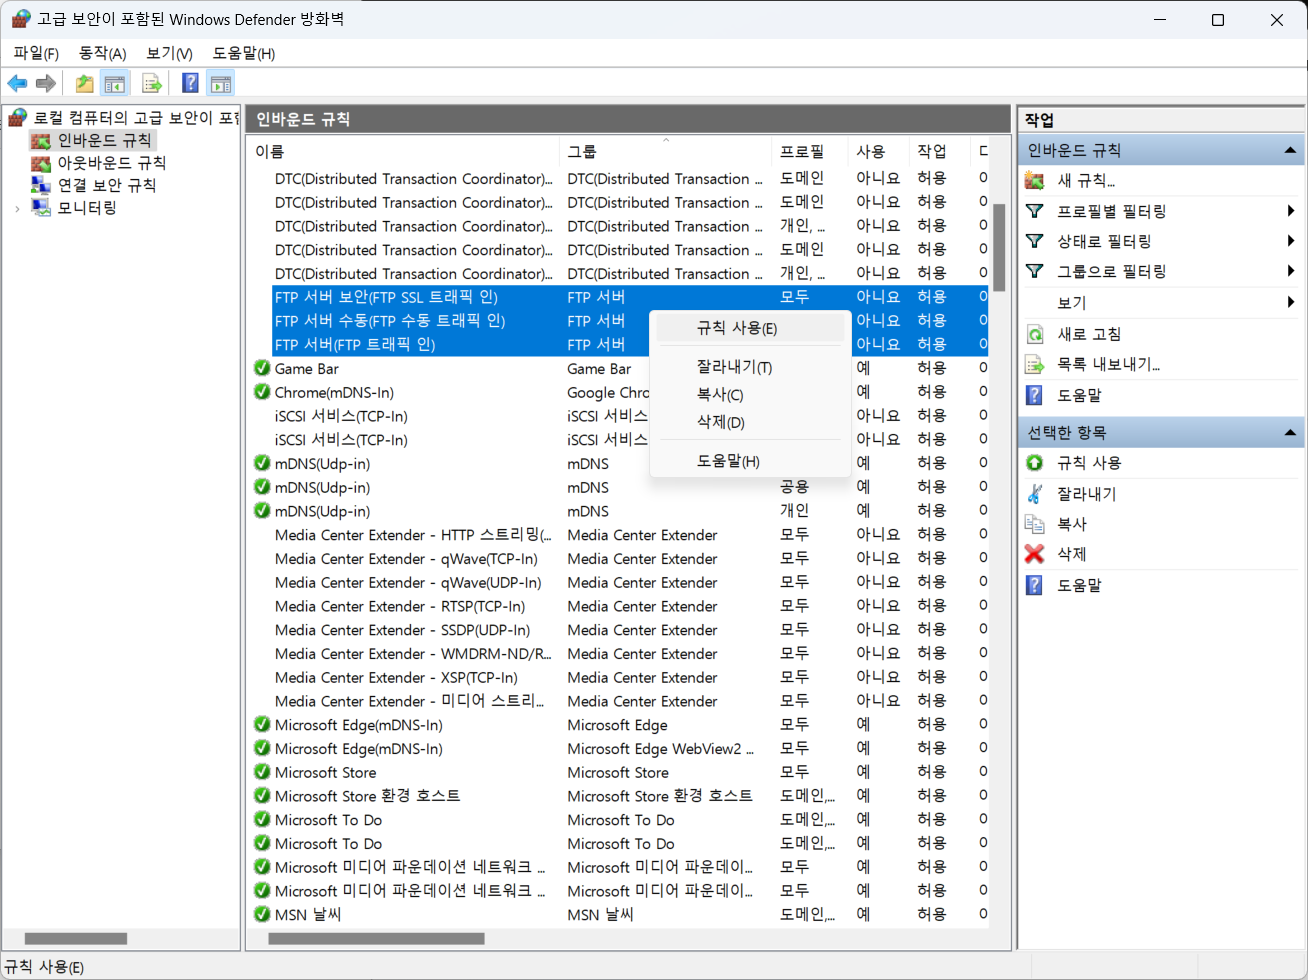Click the Export list toolbar icon
1308x980 pixels.
(x=152, y=84)
